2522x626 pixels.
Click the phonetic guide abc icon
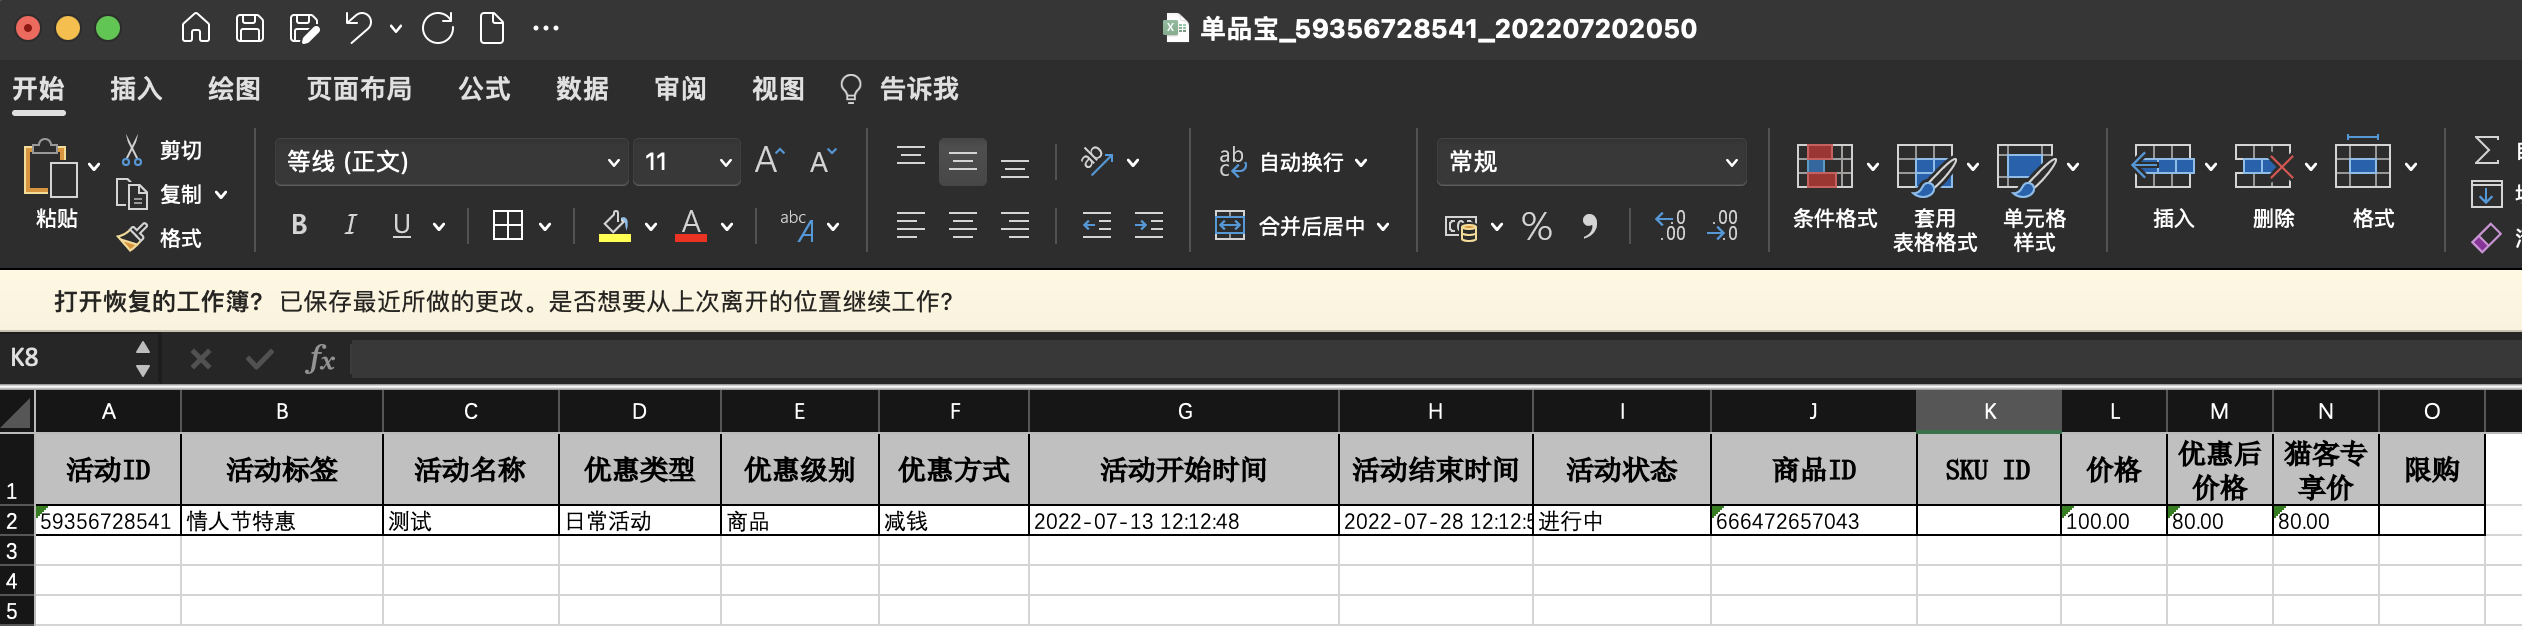click(797, 225)
